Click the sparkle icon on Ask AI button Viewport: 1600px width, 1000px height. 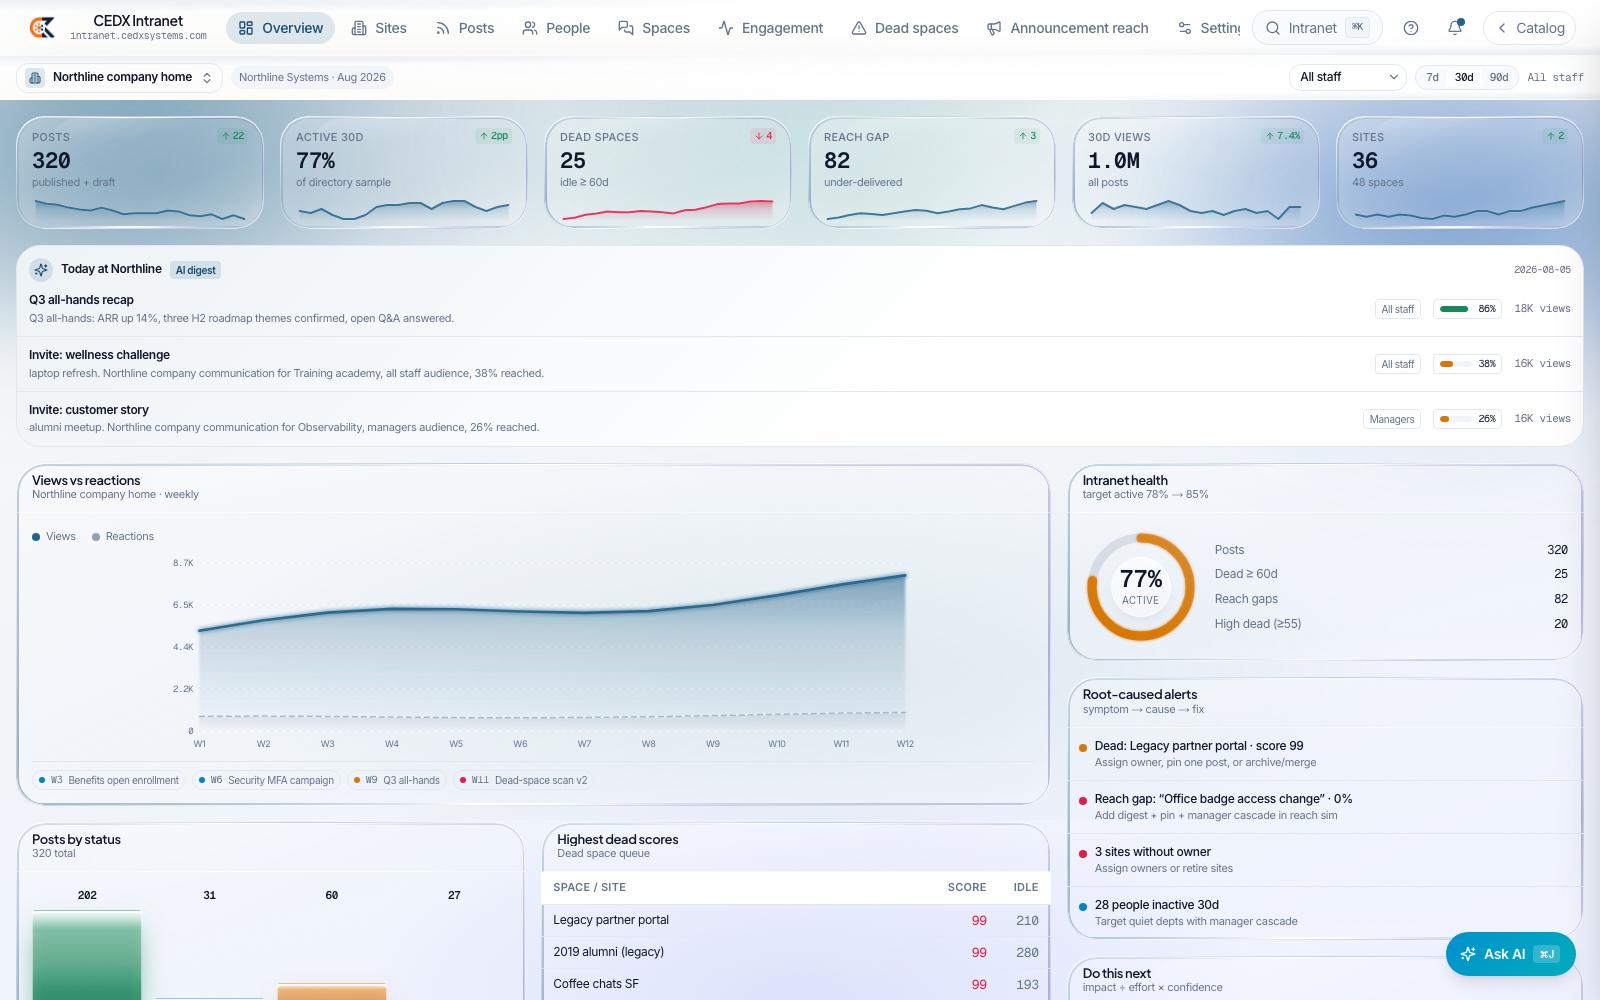[x=1468, y=954]
